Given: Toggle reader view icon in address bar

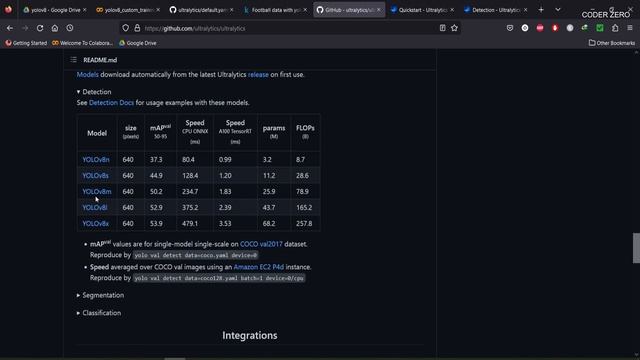Looking at the screenshot, I should click(x=442, y=28).
